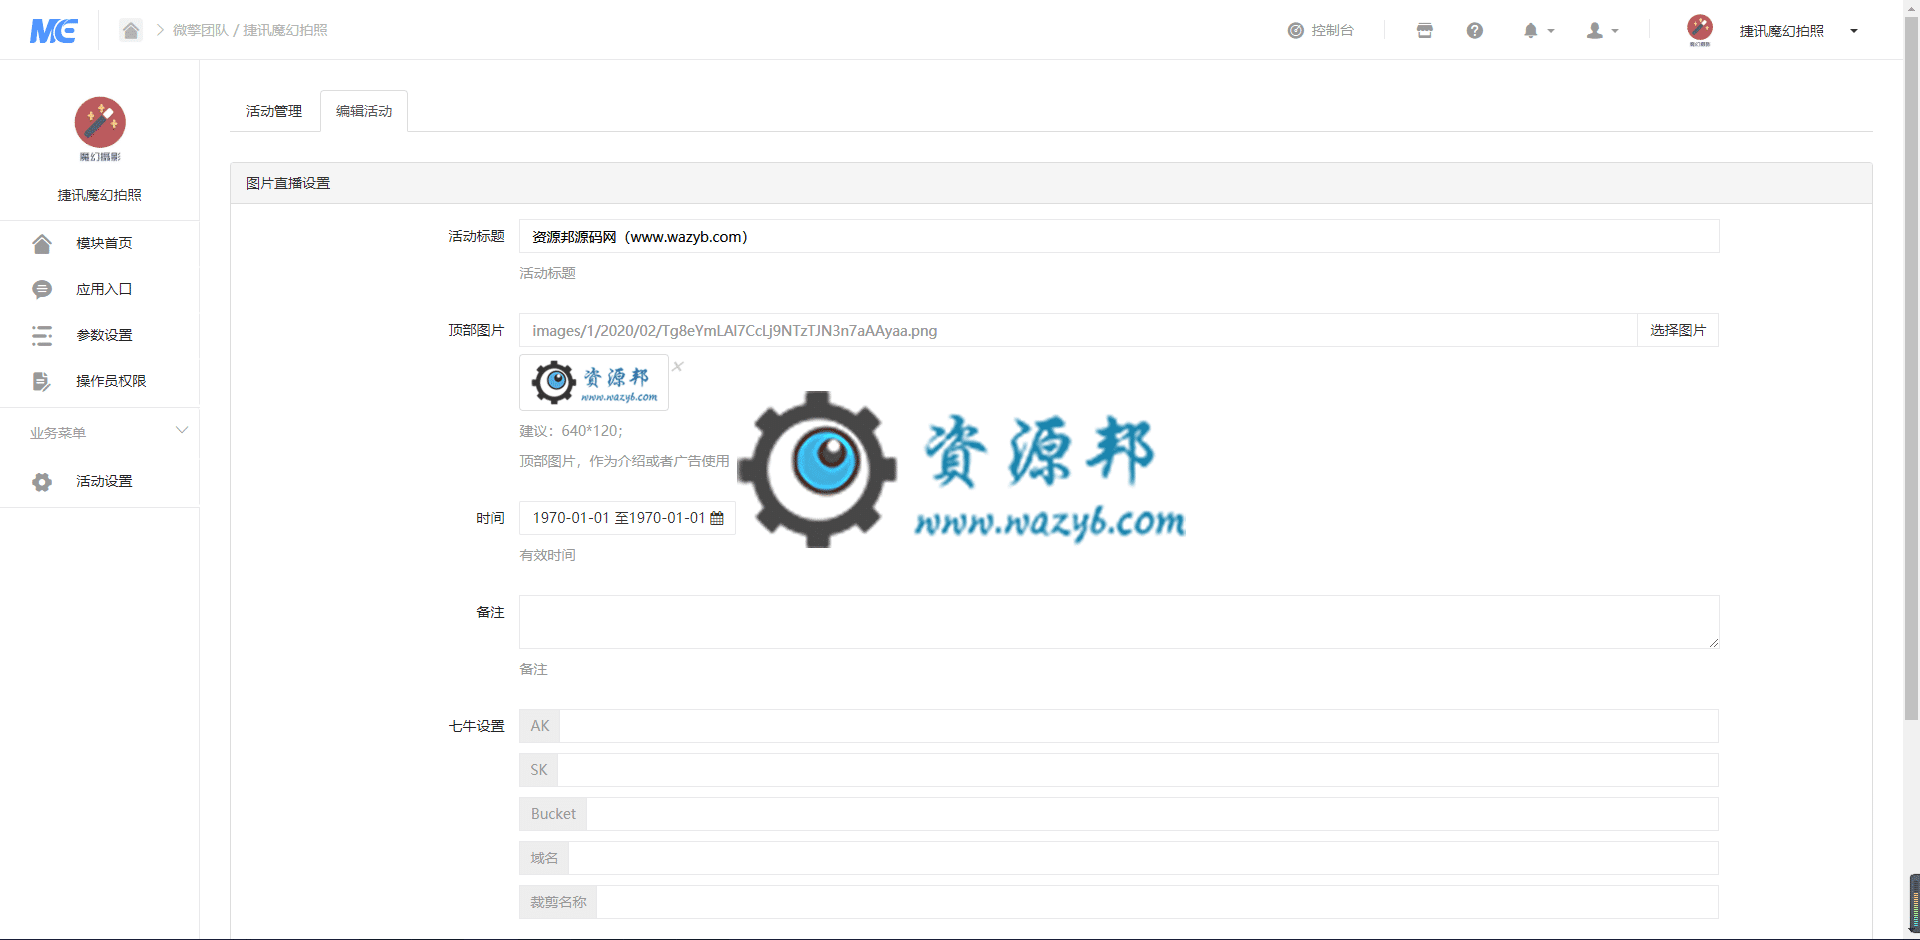1920x940 pixels.
Task: Open notifications bell dropdown
Action: (1538, 30)
